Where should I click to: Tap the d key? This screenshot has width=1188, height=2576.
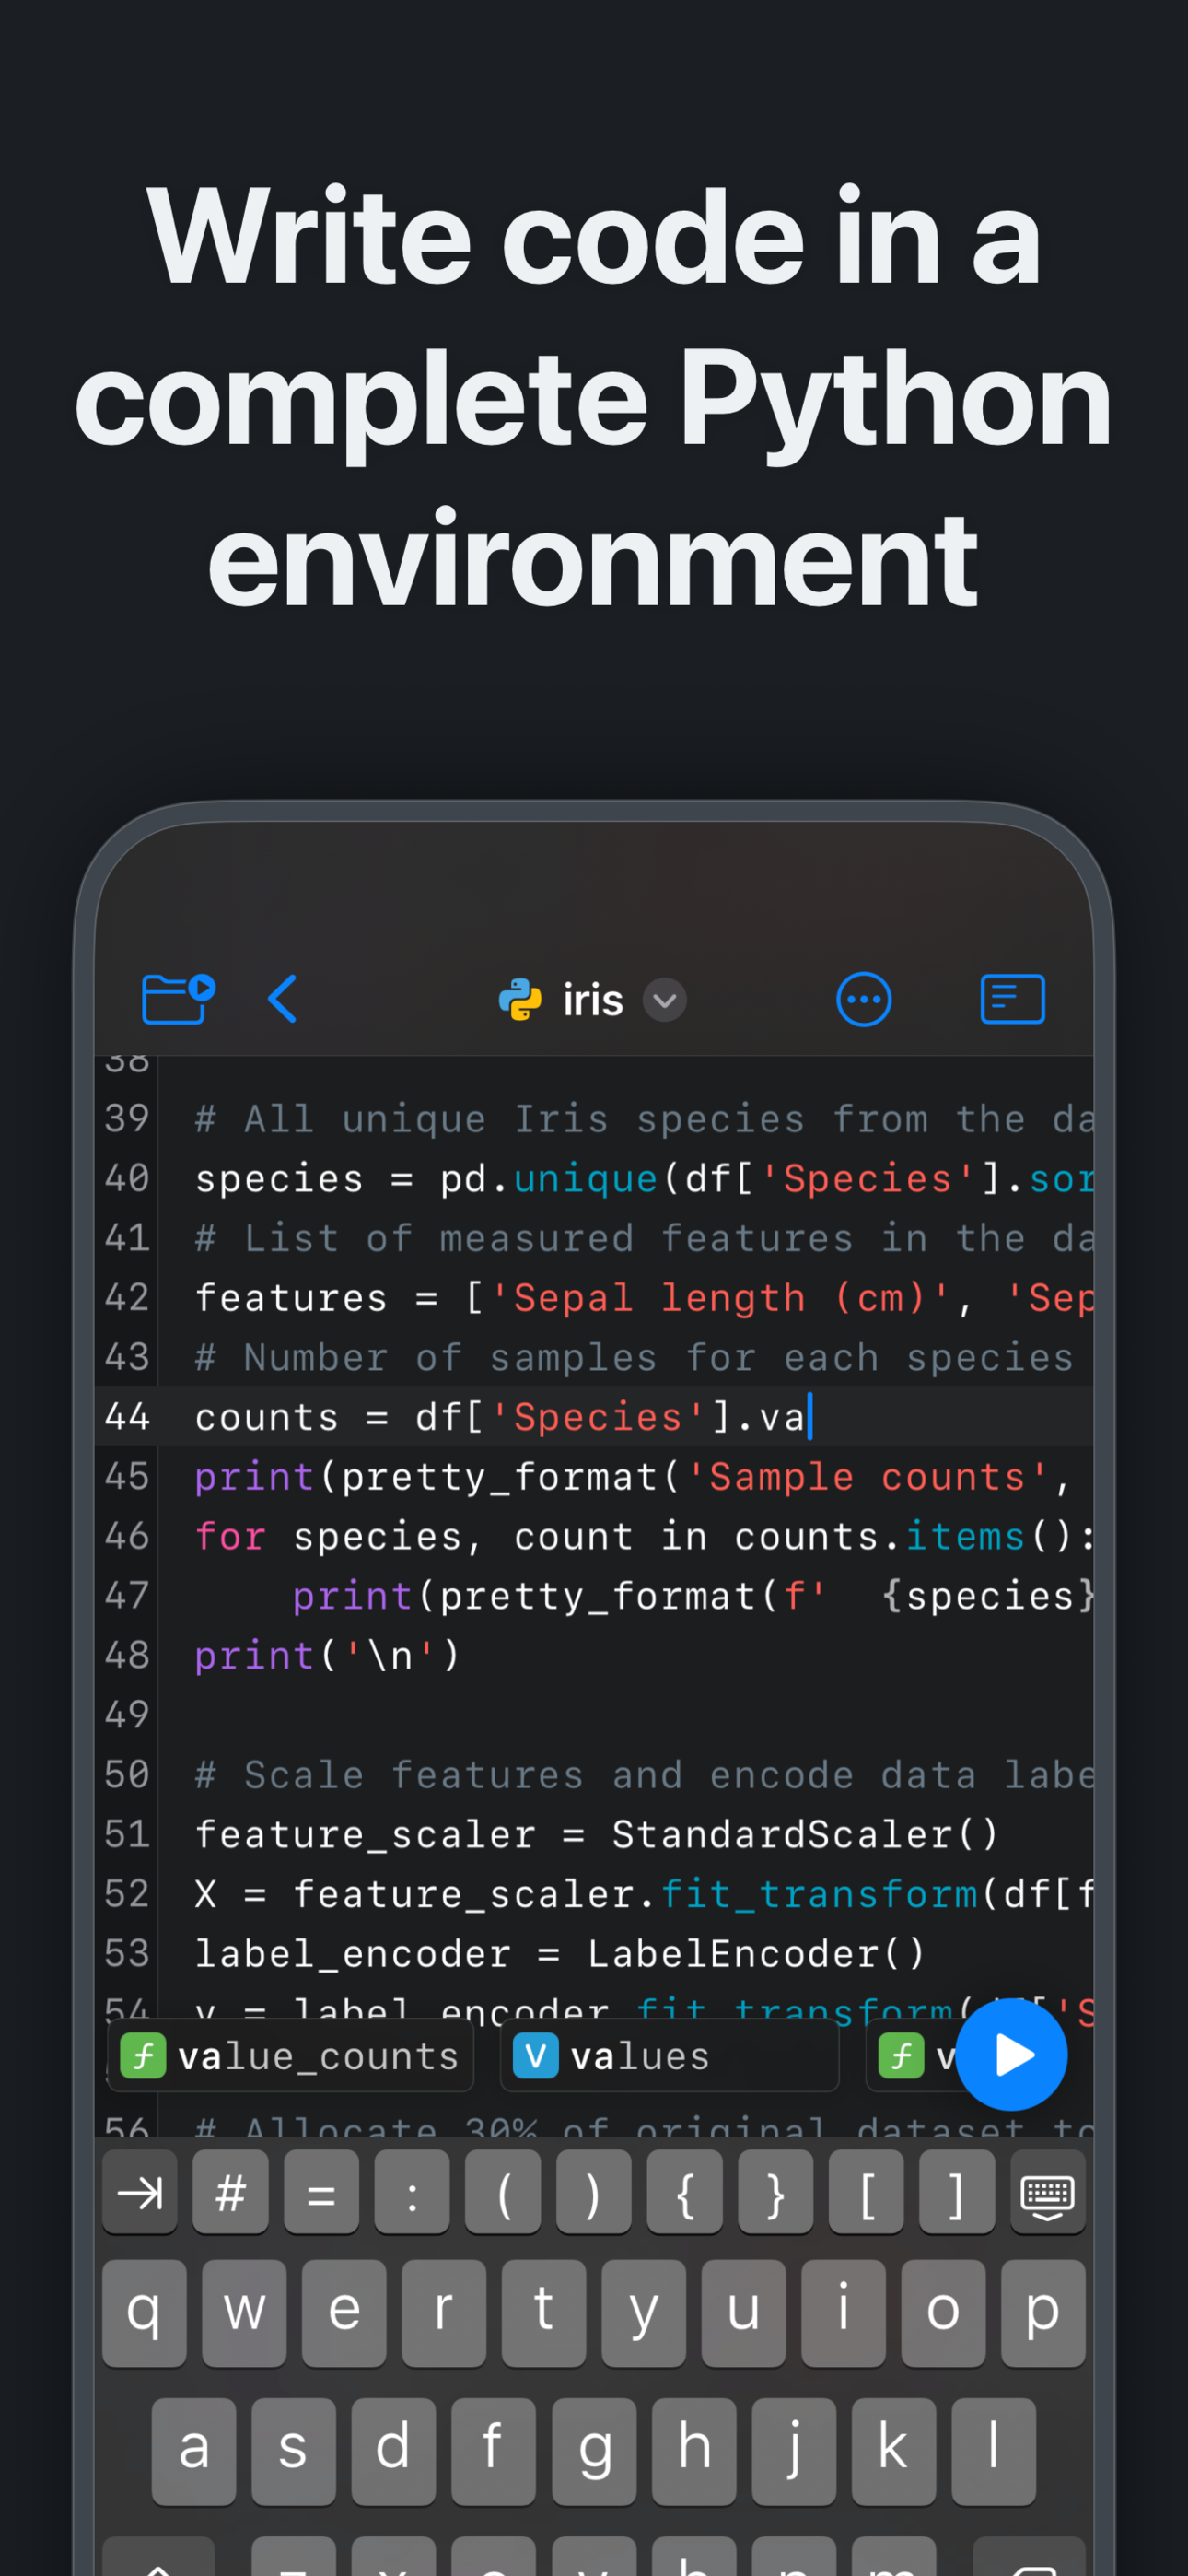[x=394, y=2451]
